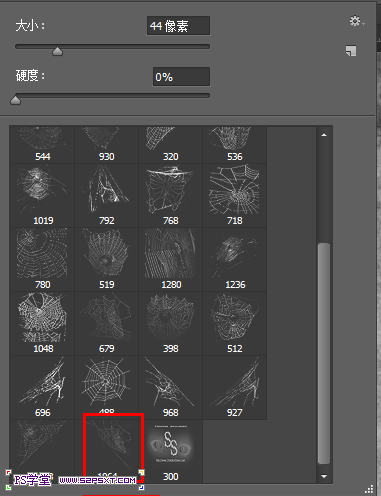This screenshot has height=496, width=381.
Task: Click the brush list scrollbar thumb
Action: 324,353
